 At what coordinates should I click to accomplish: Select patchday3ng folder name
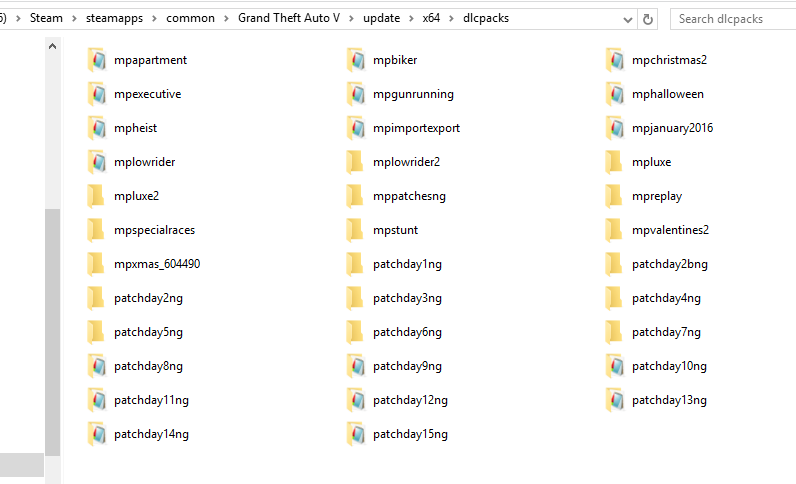pyautogui.click(x=407, y=299)
